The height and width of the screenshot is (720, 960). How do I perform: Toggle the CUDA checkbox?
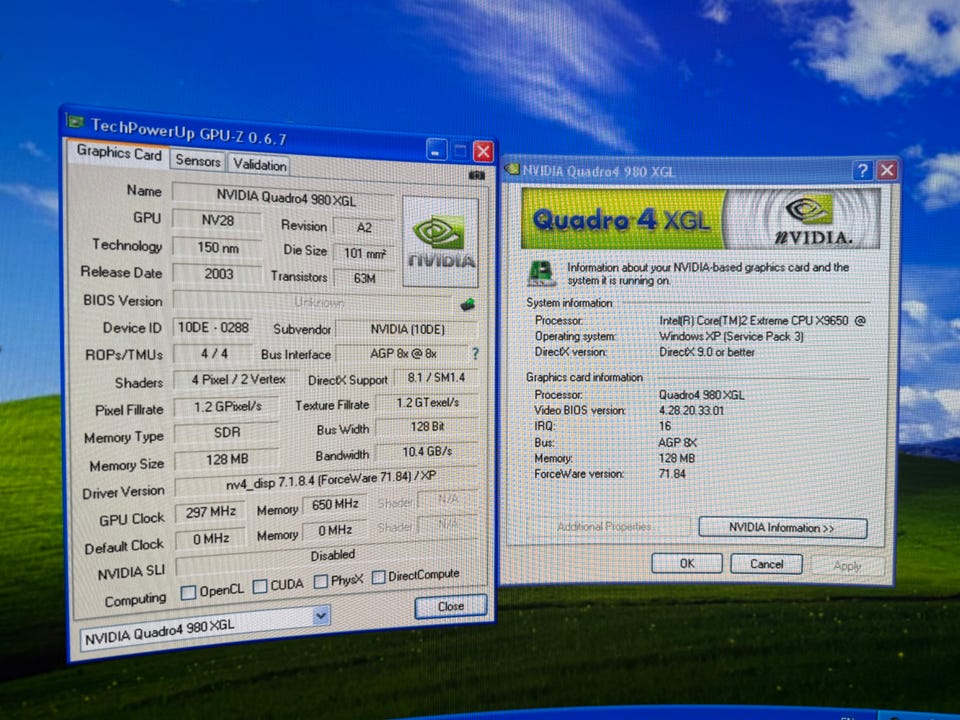[x=260, y=586]
